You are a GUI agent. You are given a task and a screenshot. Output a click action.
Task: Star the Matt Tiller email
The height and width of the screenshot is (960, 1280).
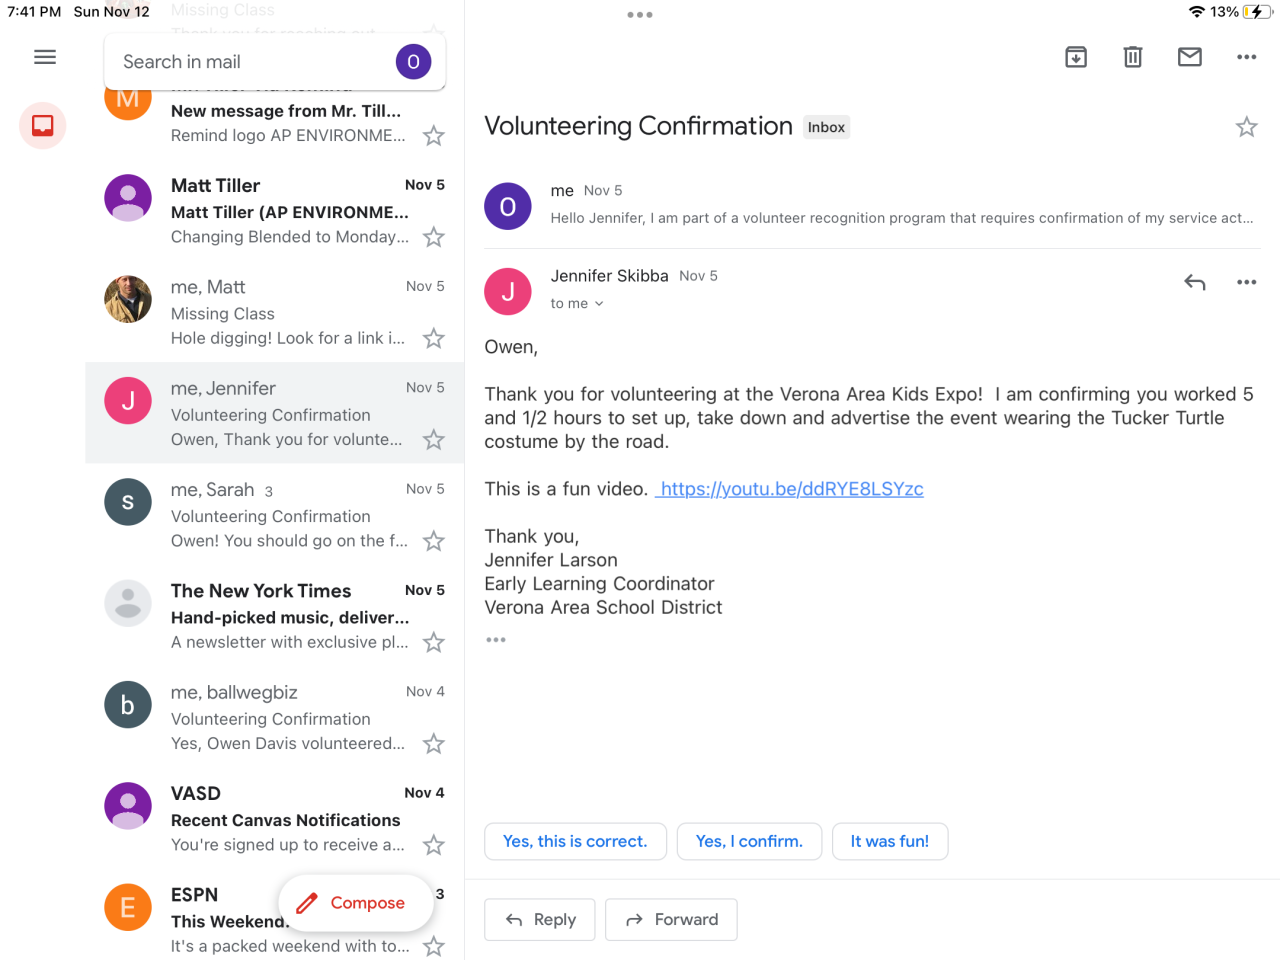pyautogui.click(x=433, y=237)
